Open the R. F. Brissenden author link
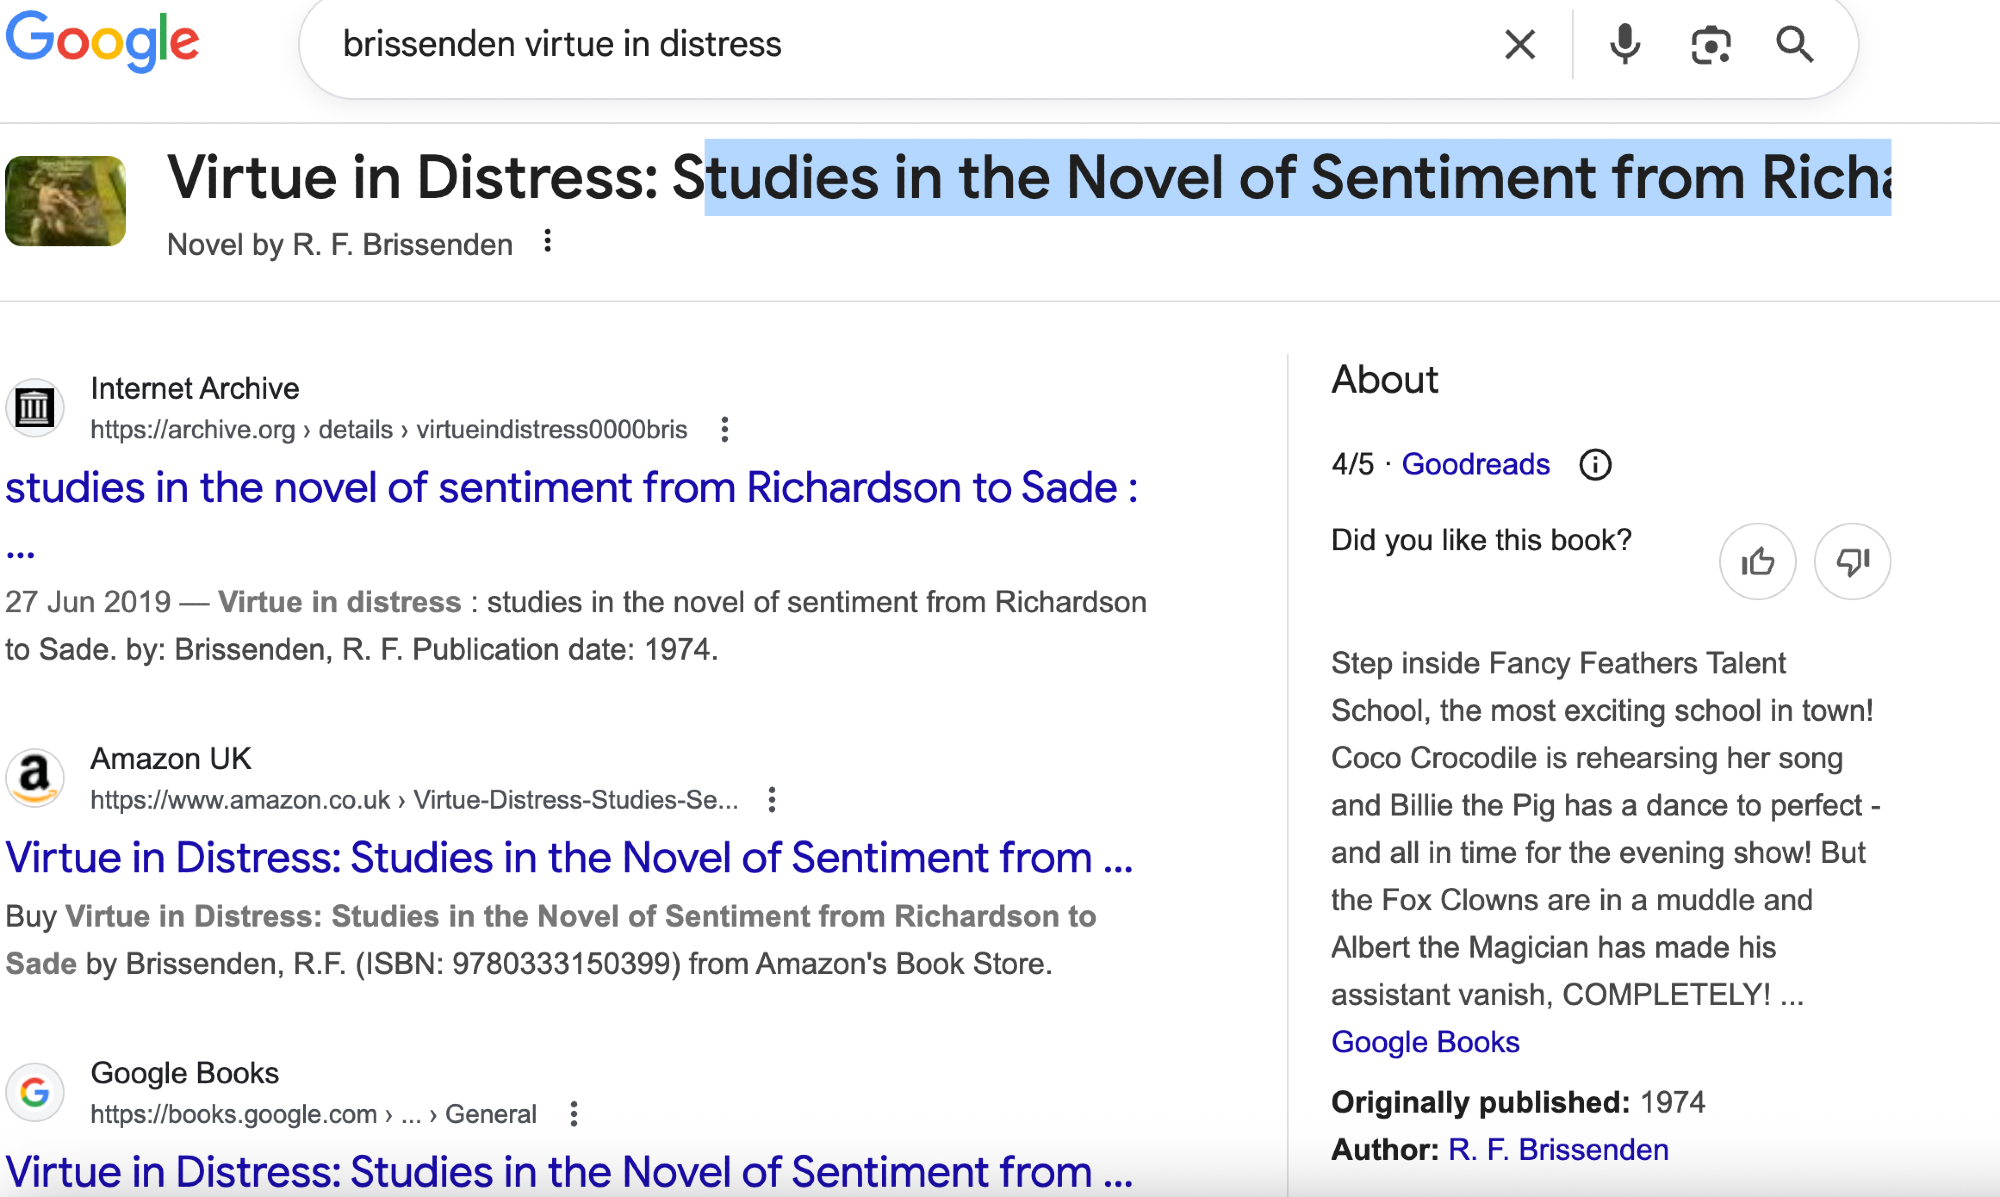The image size is (2000, 1197). [x=1558, y=1150]
